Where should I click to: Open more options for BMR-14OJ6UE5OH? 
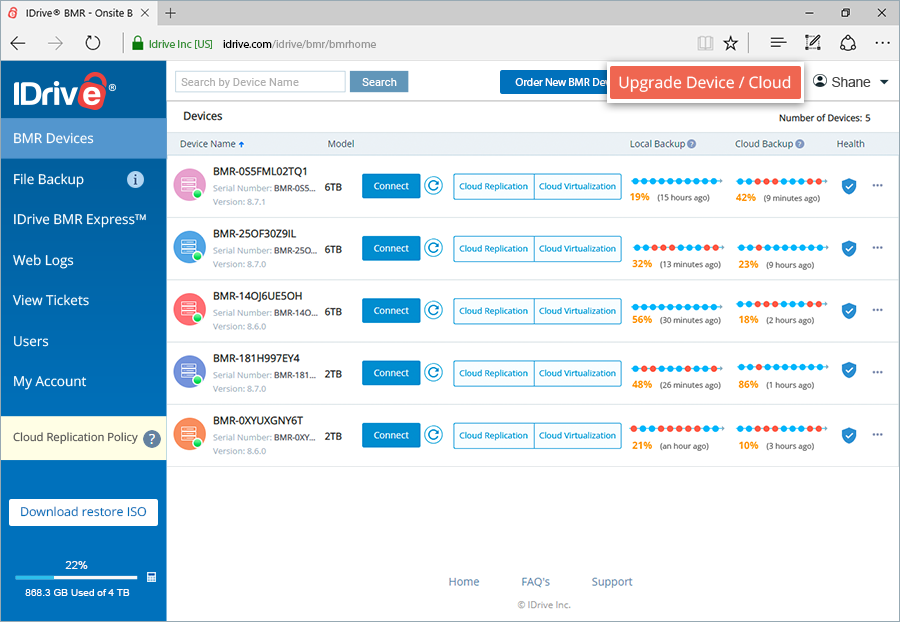(x=877, y=310)
